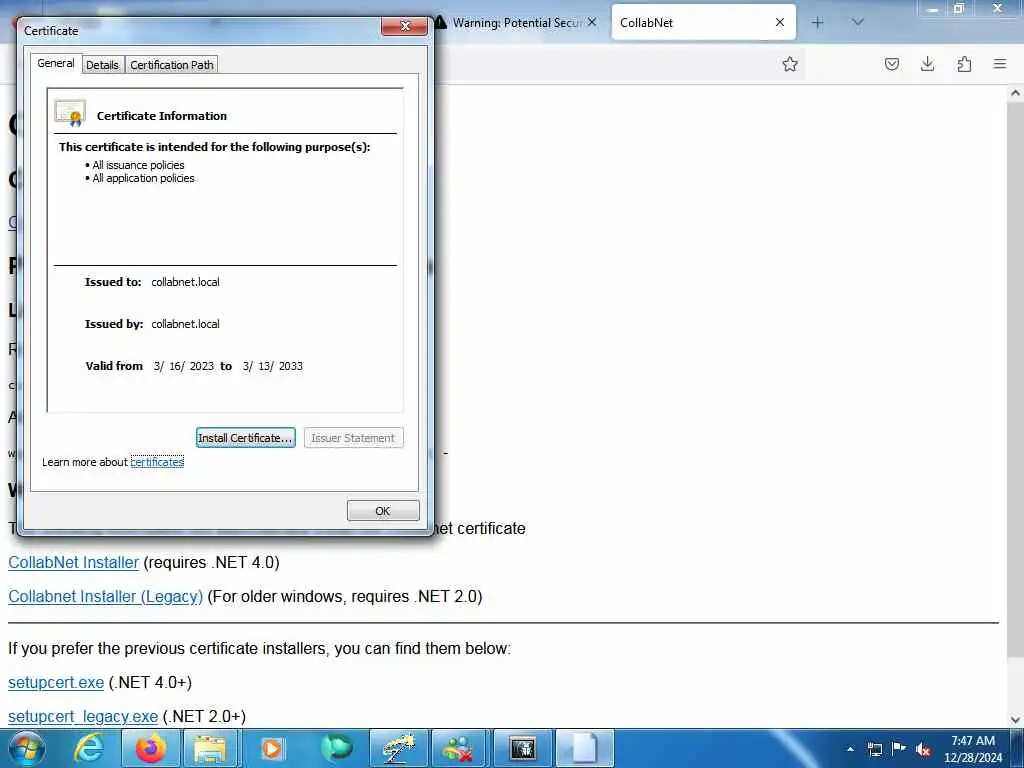Viewport: 1024px width, 768px height.
Task: Open Windows Explorer folder taskbar icon
Action: pos(210,748)
